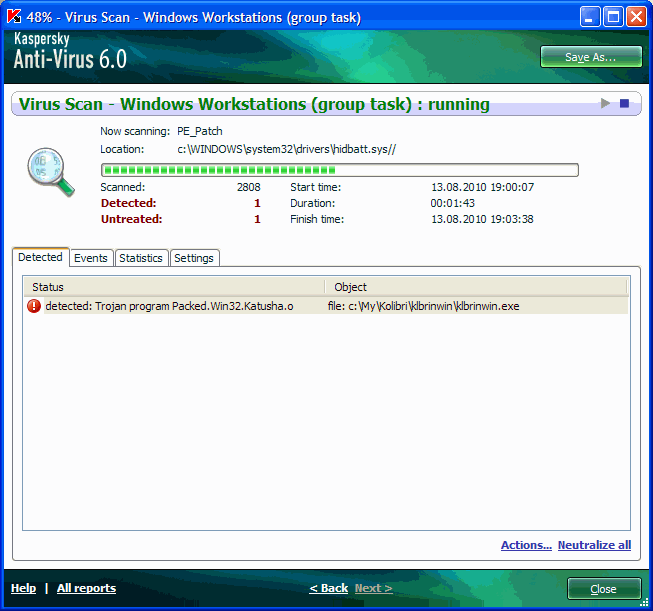Click the green scan progress bar
The width and height of the screenshot is (653, 611).
(340, 170)
